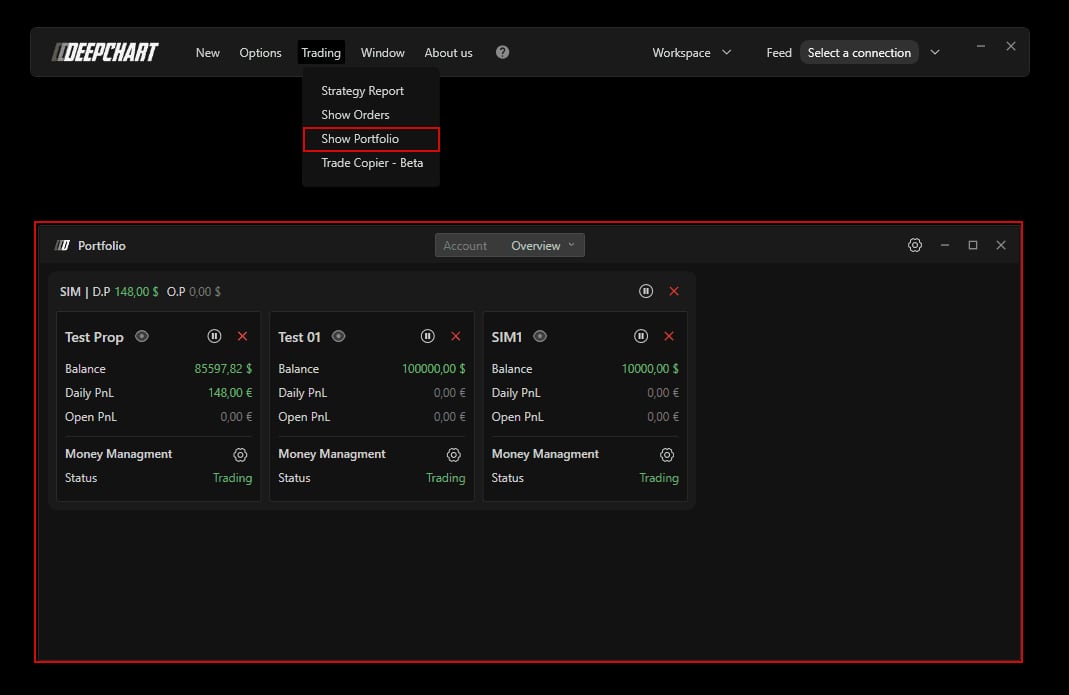Delete the Test 01 account card
Image resolution: width=1069 pixels, height=695 pixels.
click(455, 336)
